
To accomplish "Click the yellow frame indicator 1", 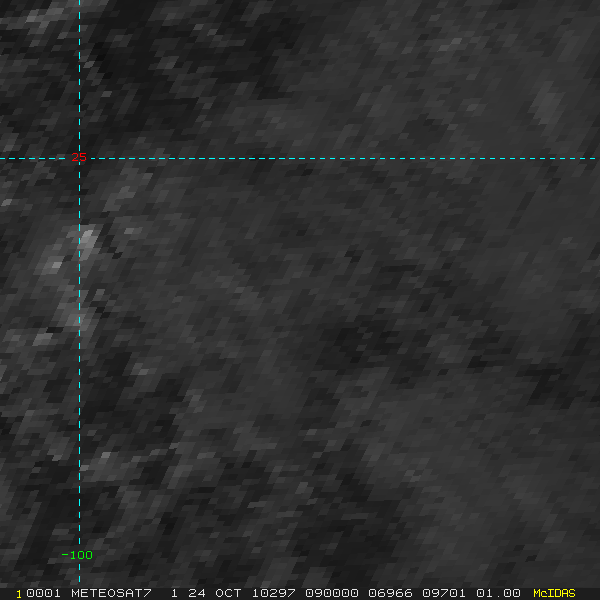I will pyautogui.click(x=19, y=594).
